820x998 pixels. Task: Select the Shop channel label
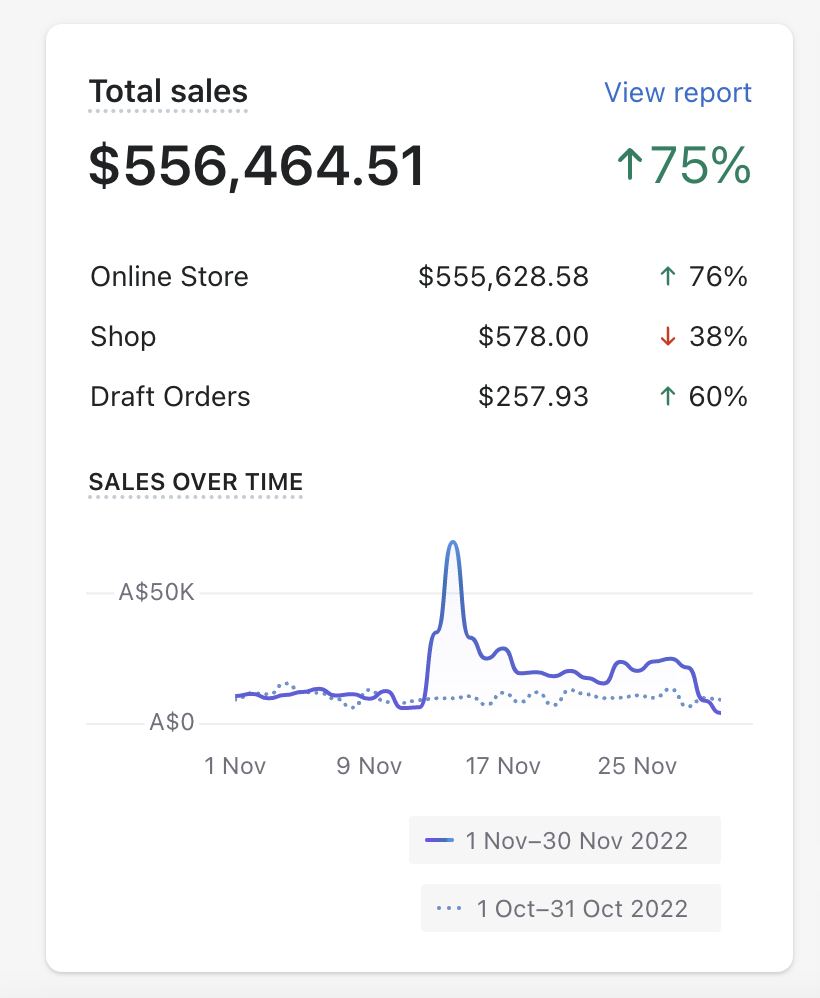(123, 337)
